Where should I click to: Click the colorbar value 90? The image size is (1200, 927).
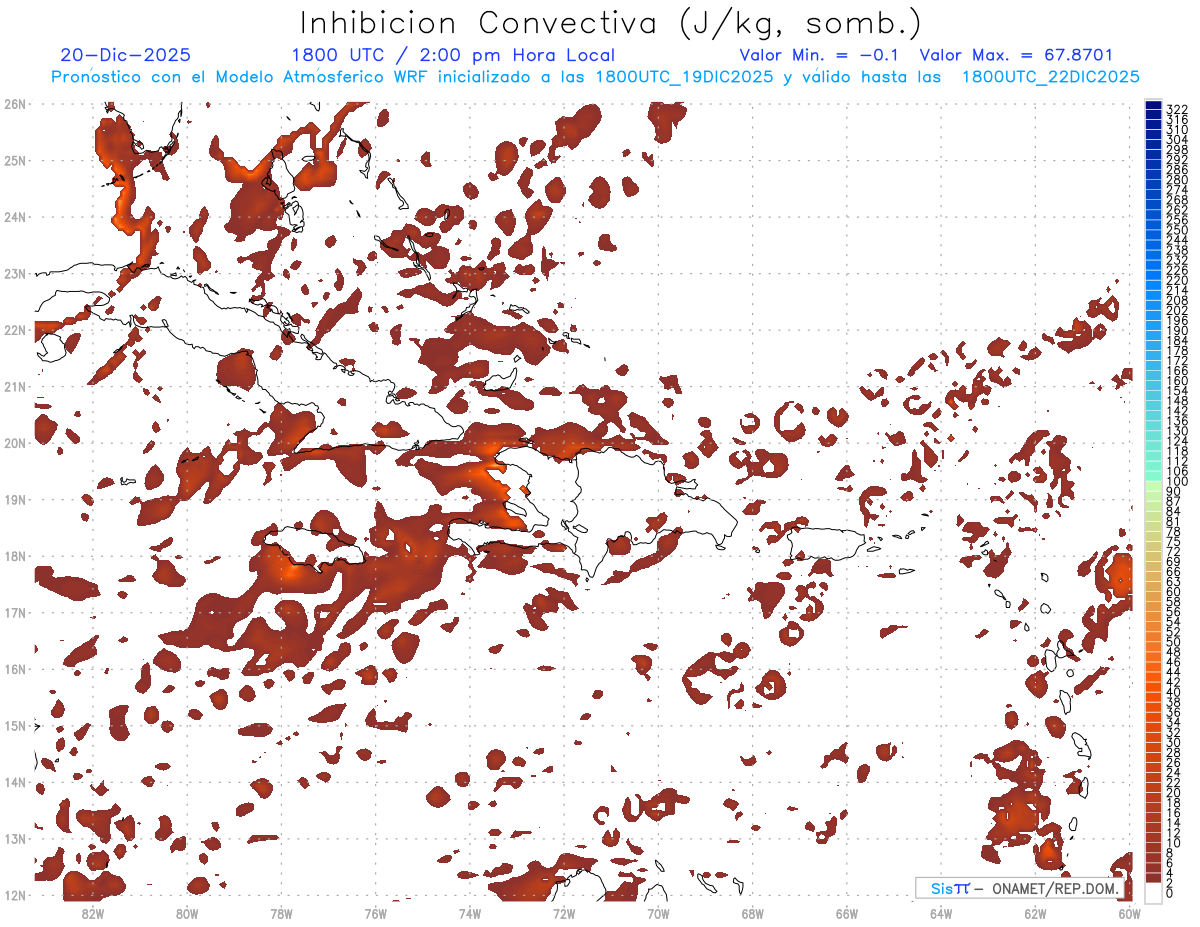(x=1173, y=492)
